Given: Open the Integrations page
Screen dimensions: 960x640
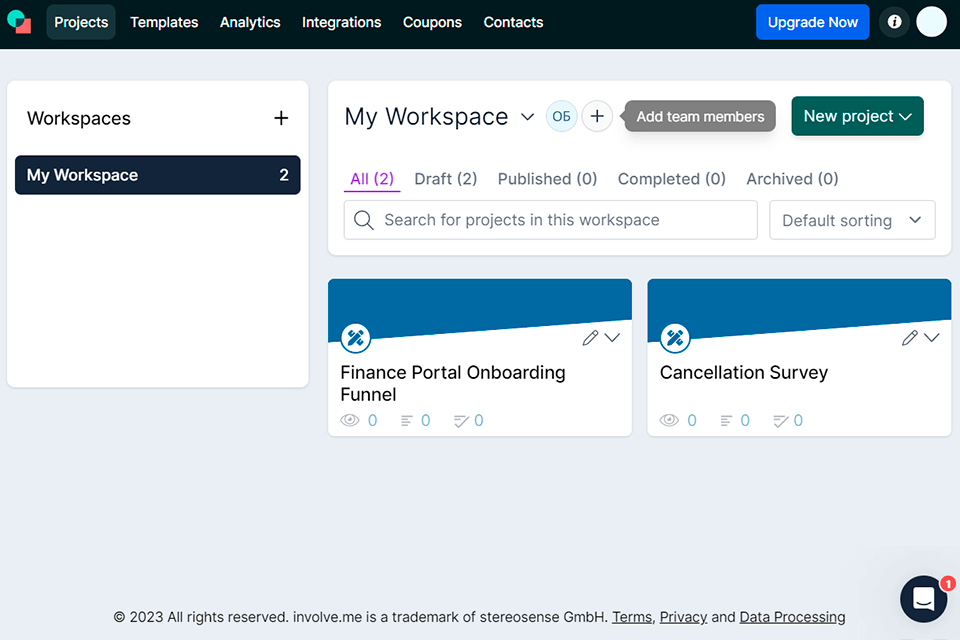Looking at the screenshot, I should pyautogui.click(x=342, y=22).
